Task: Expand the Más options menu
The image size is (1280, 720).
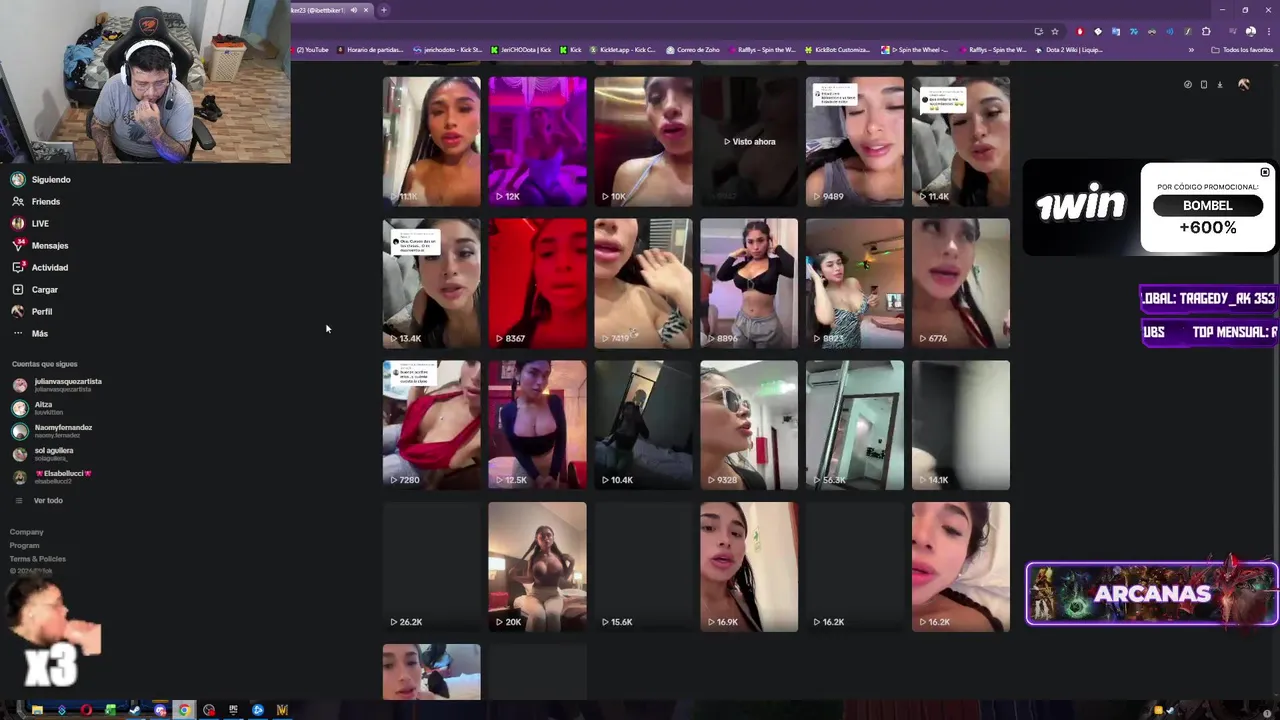Action: point(30,334)
